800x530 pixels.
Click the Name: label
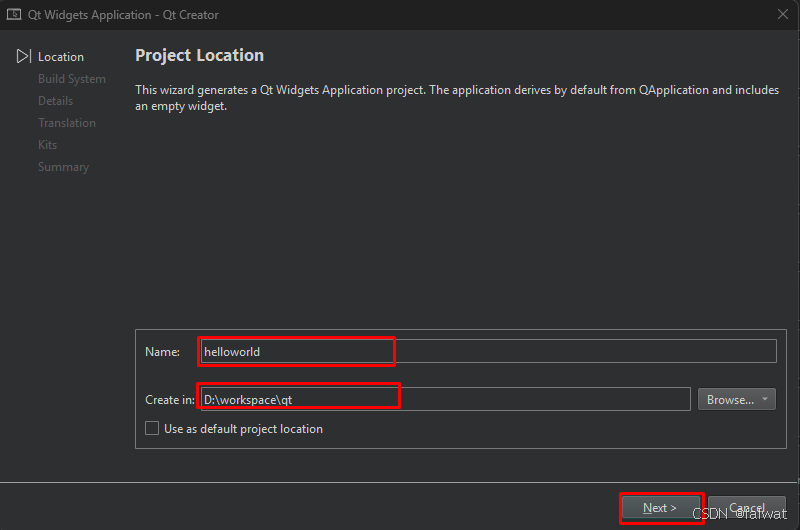tap(162, 351)
